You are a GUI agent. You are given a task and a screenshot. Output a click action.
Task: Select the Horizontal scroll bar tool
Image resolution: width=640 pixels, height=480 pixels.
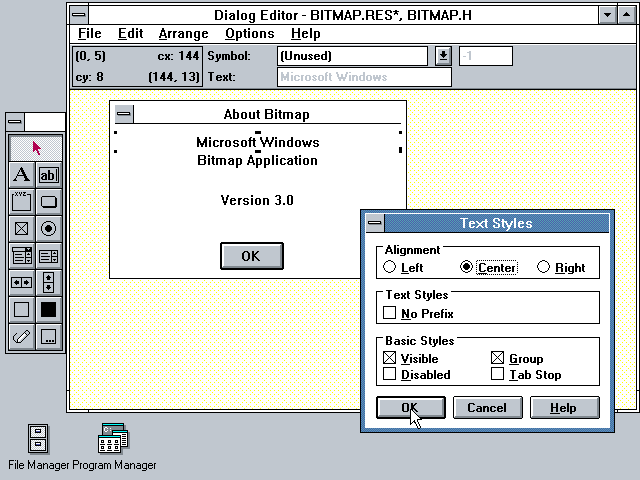(22, 282)
